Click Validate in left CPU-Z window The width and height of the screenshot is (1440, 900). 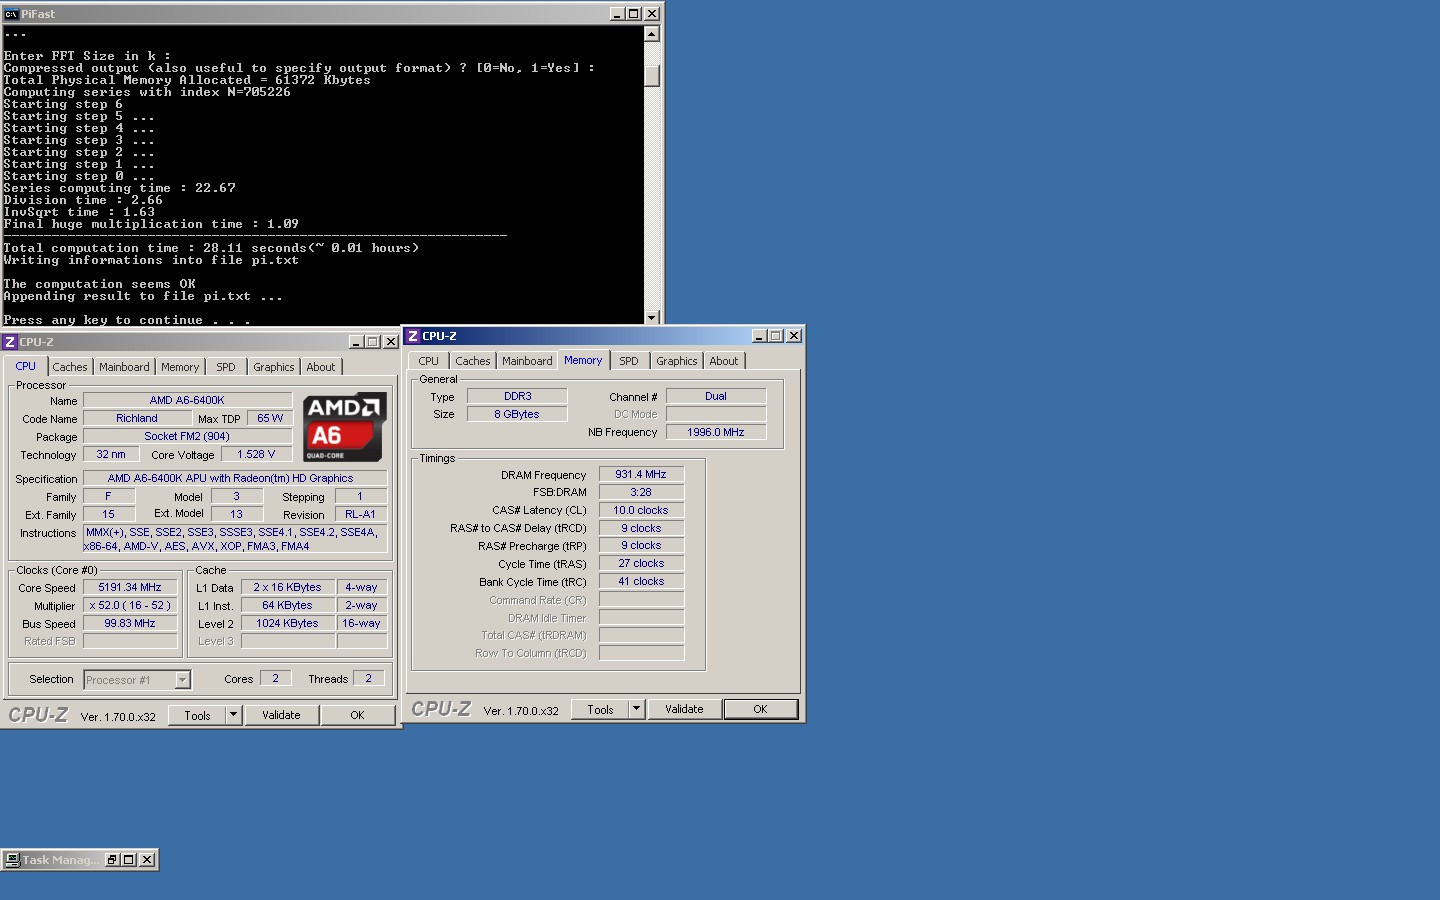[281, 715]
